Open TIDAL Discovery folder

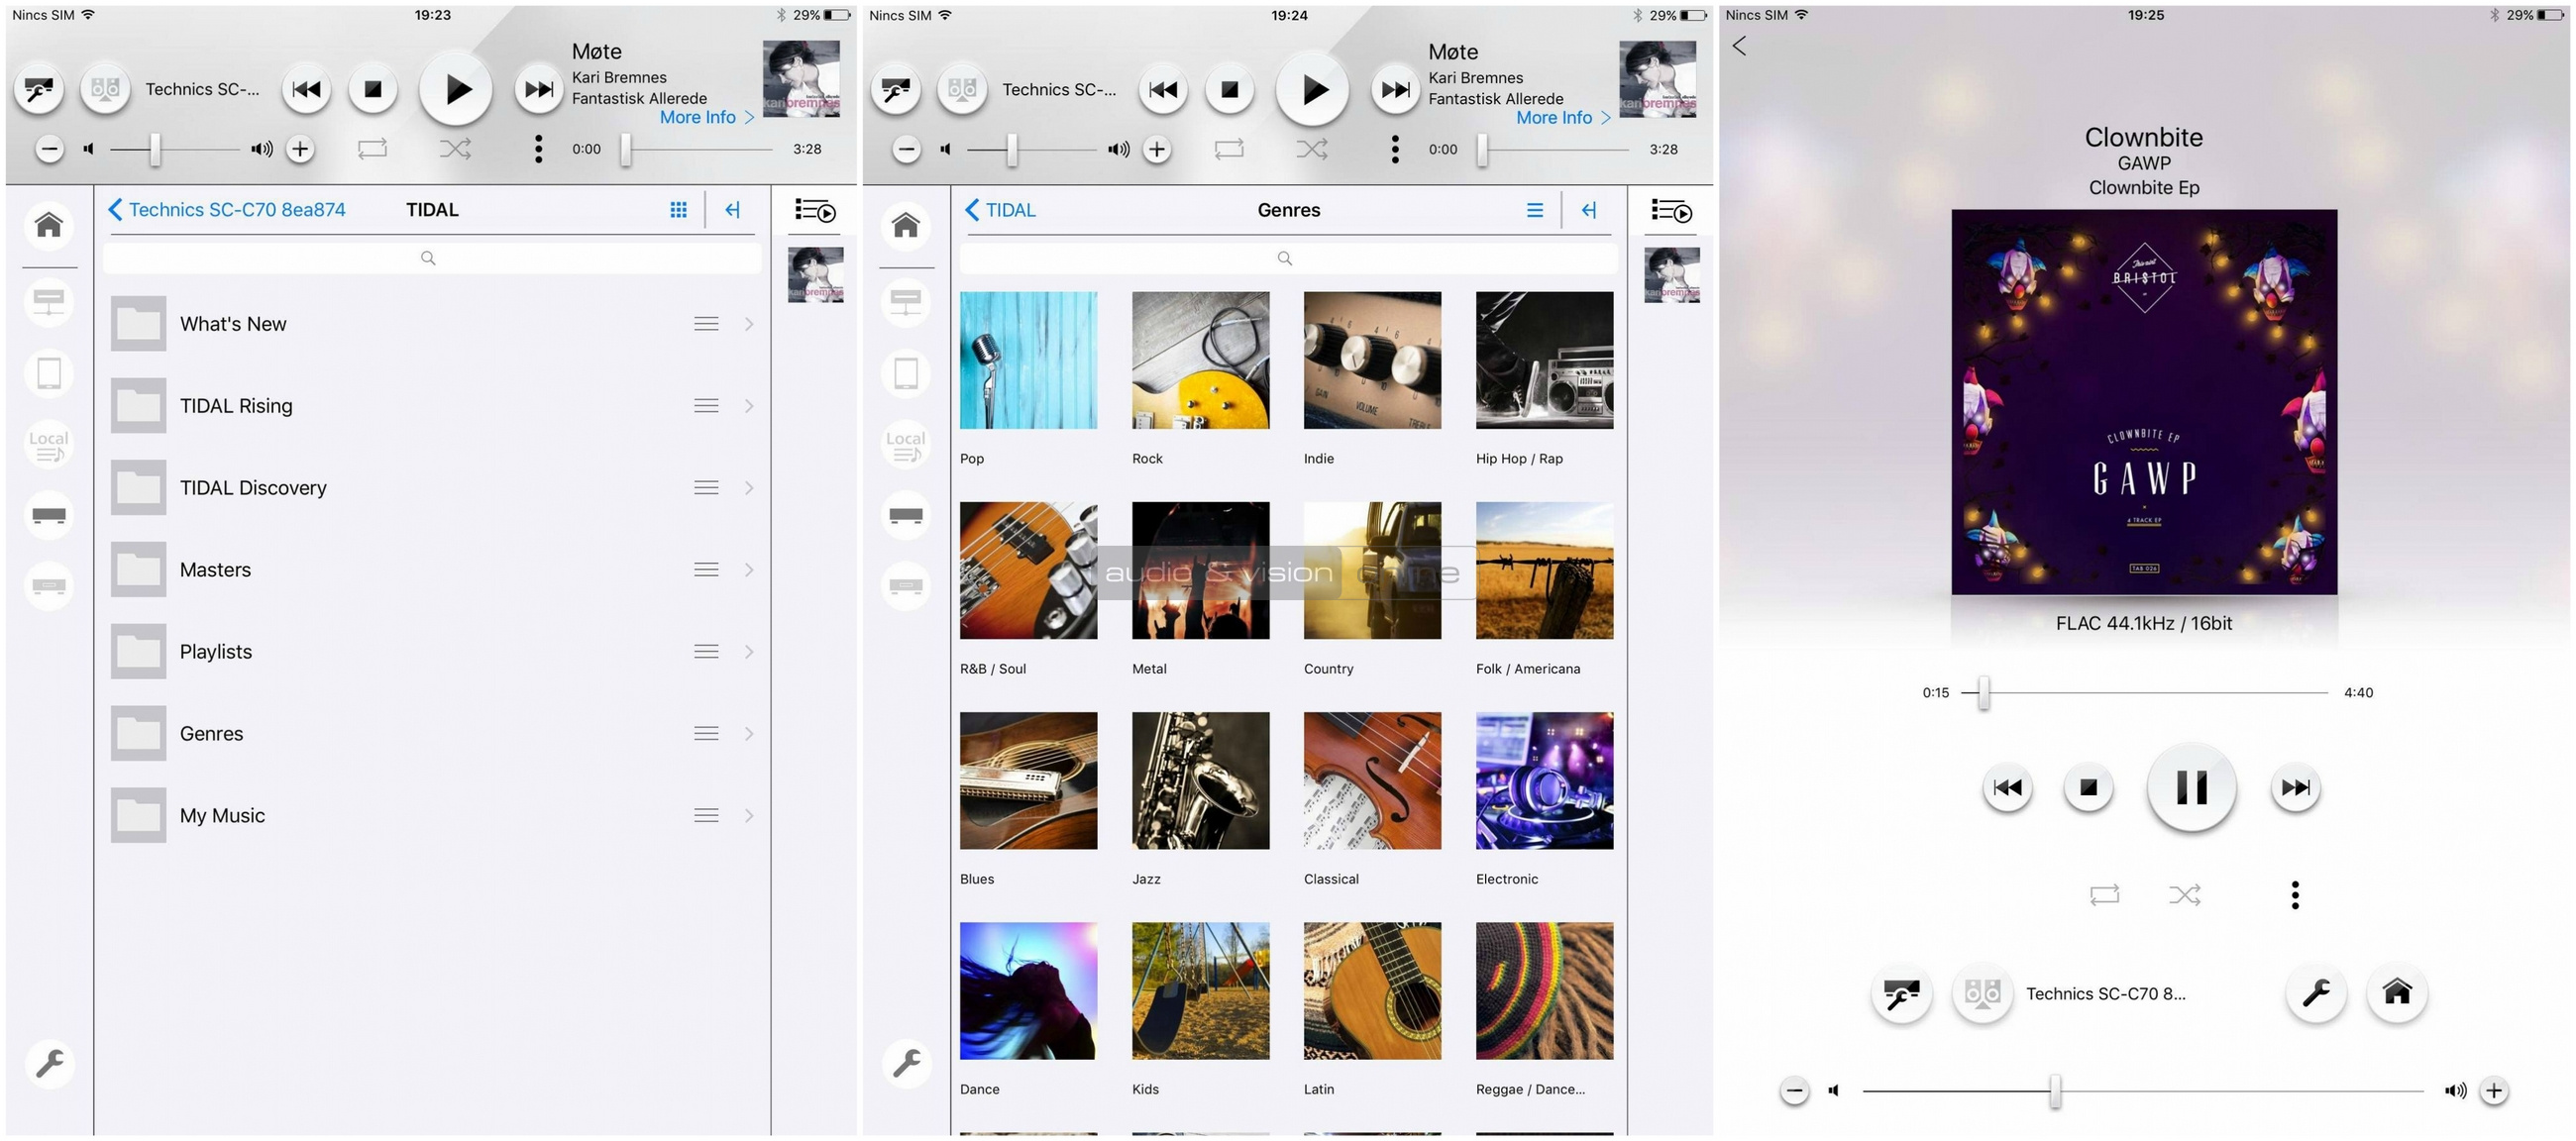tap(433, 488)
